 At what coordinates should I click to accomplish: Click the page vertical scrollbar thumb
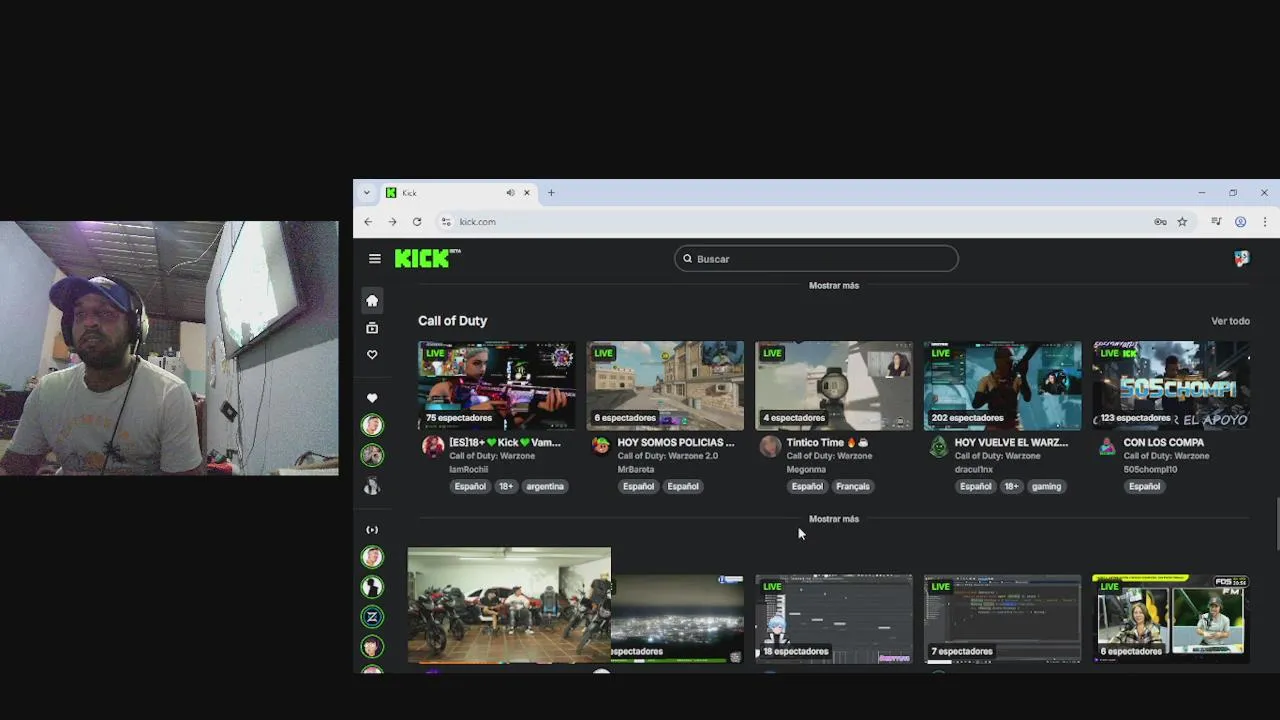(1277, 523)
